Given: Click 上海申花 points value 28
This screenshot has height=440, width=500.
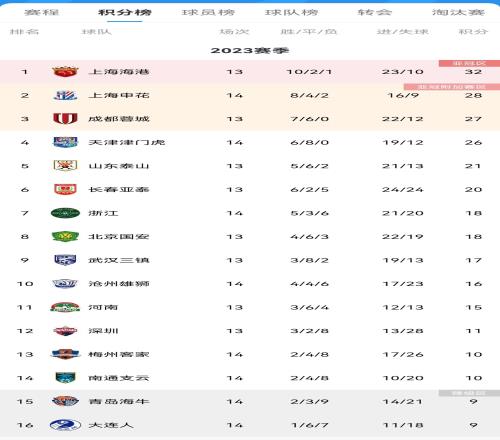Looking at the screenshot, I should pos(473,95).
